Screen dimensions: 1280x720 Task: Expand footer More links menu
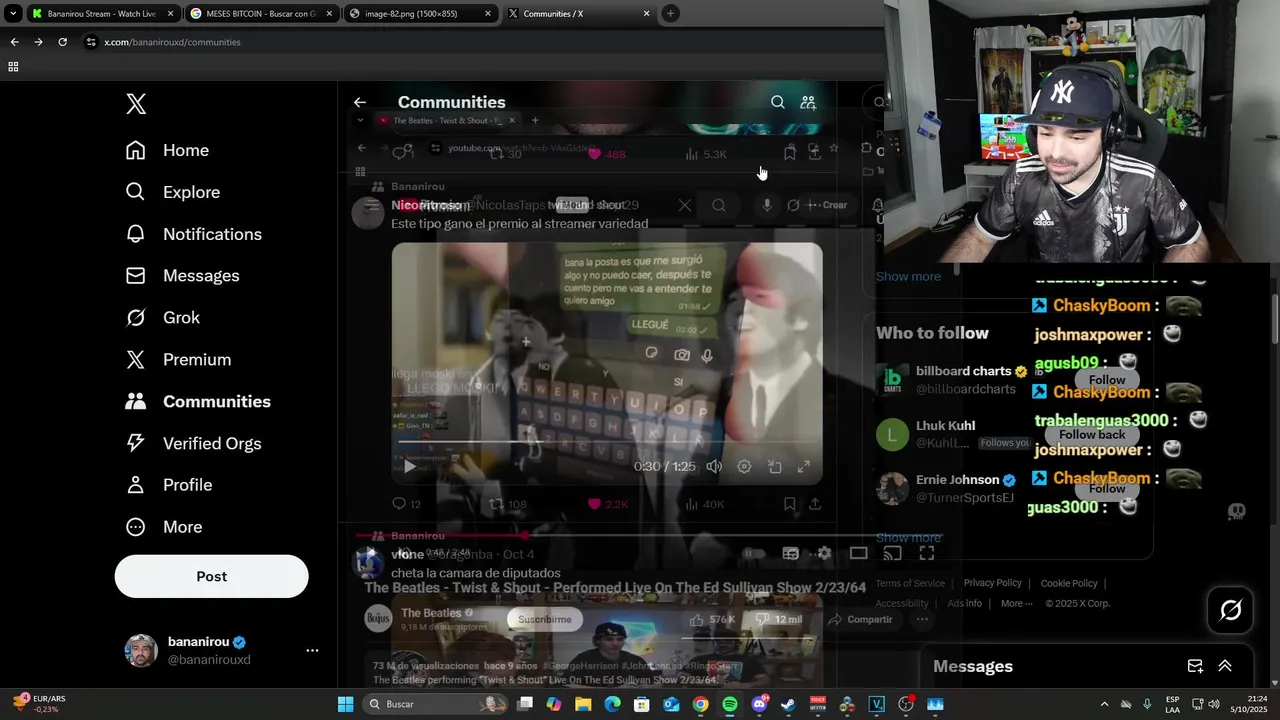click(x=1017, y=603)
